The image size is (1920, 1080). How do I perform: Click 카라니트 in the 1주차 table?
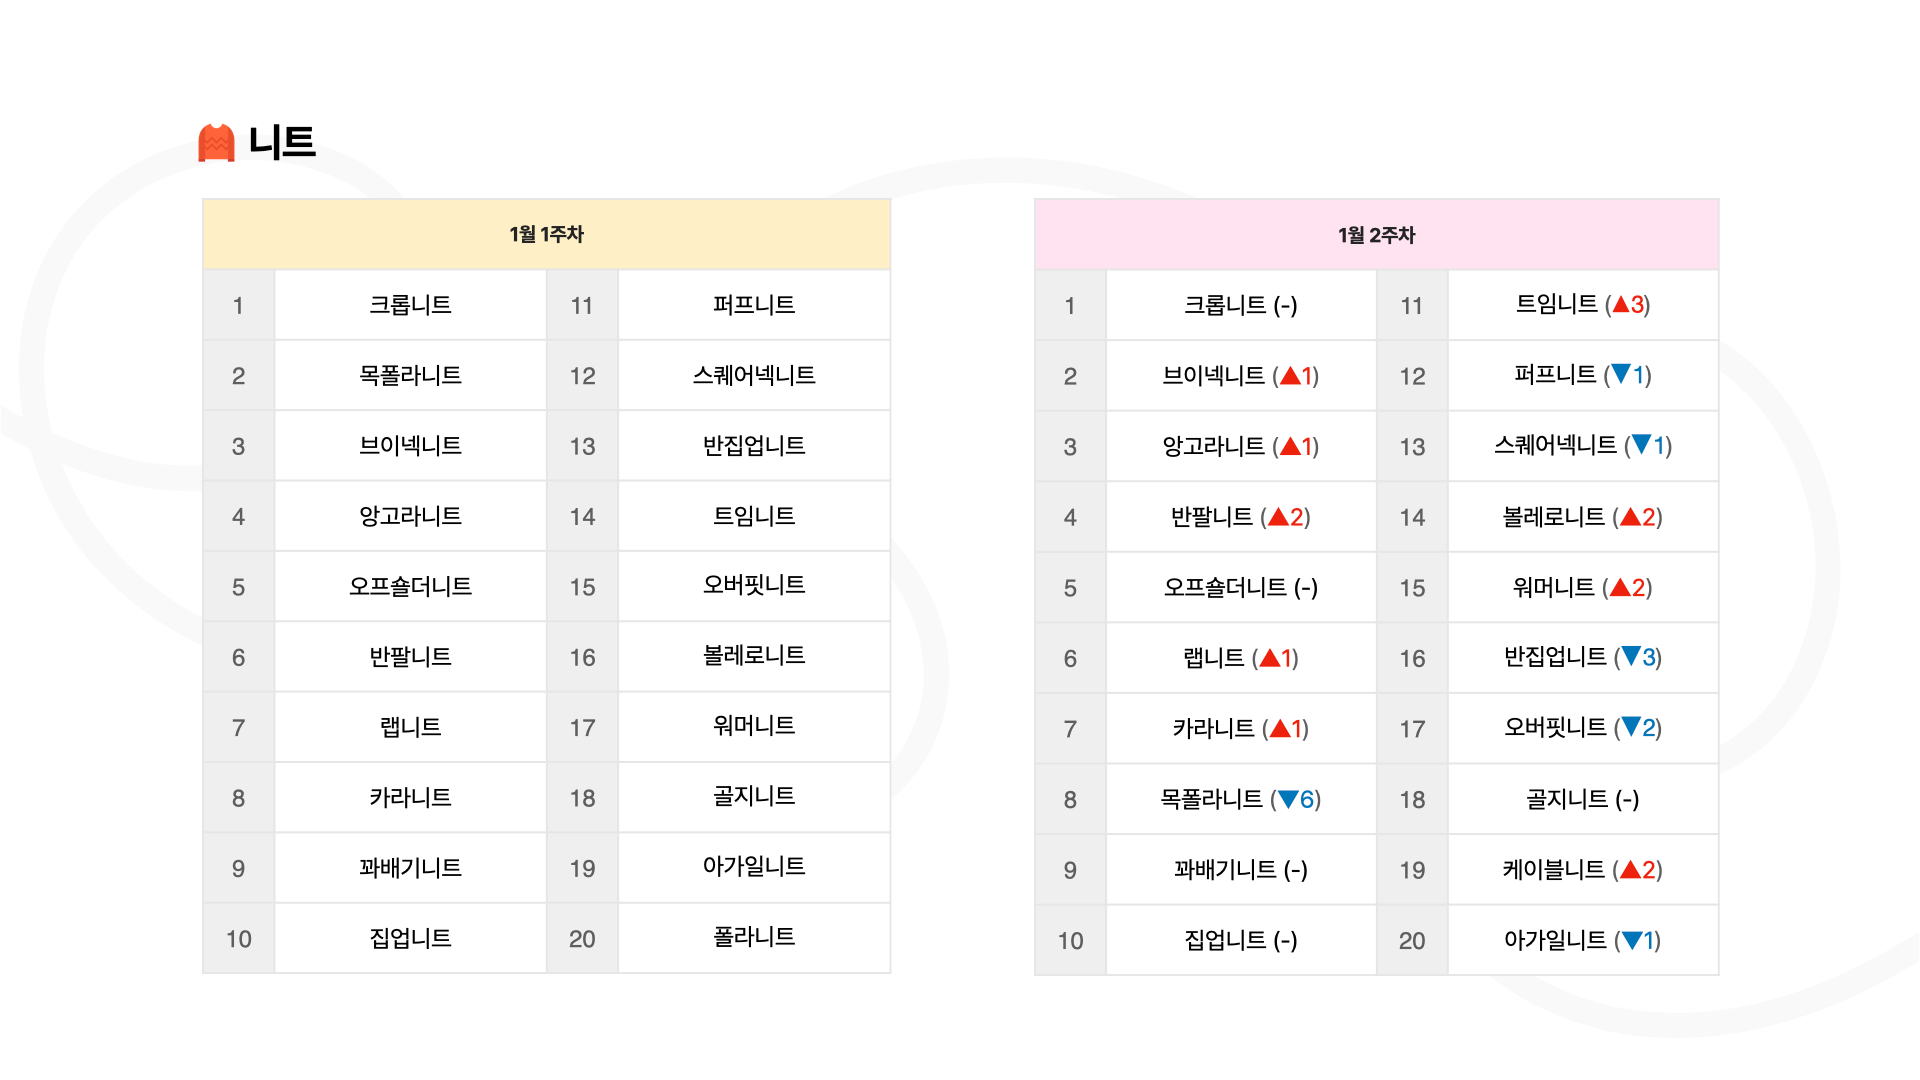point(410,798)
